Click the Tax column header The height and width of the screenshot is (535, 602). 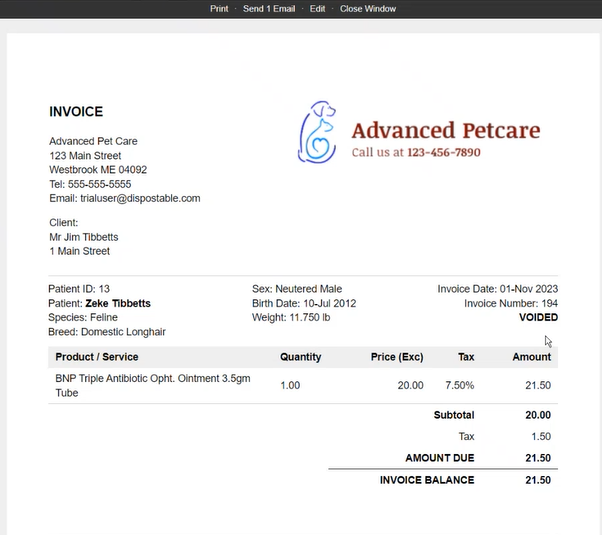tap(465, 357)
